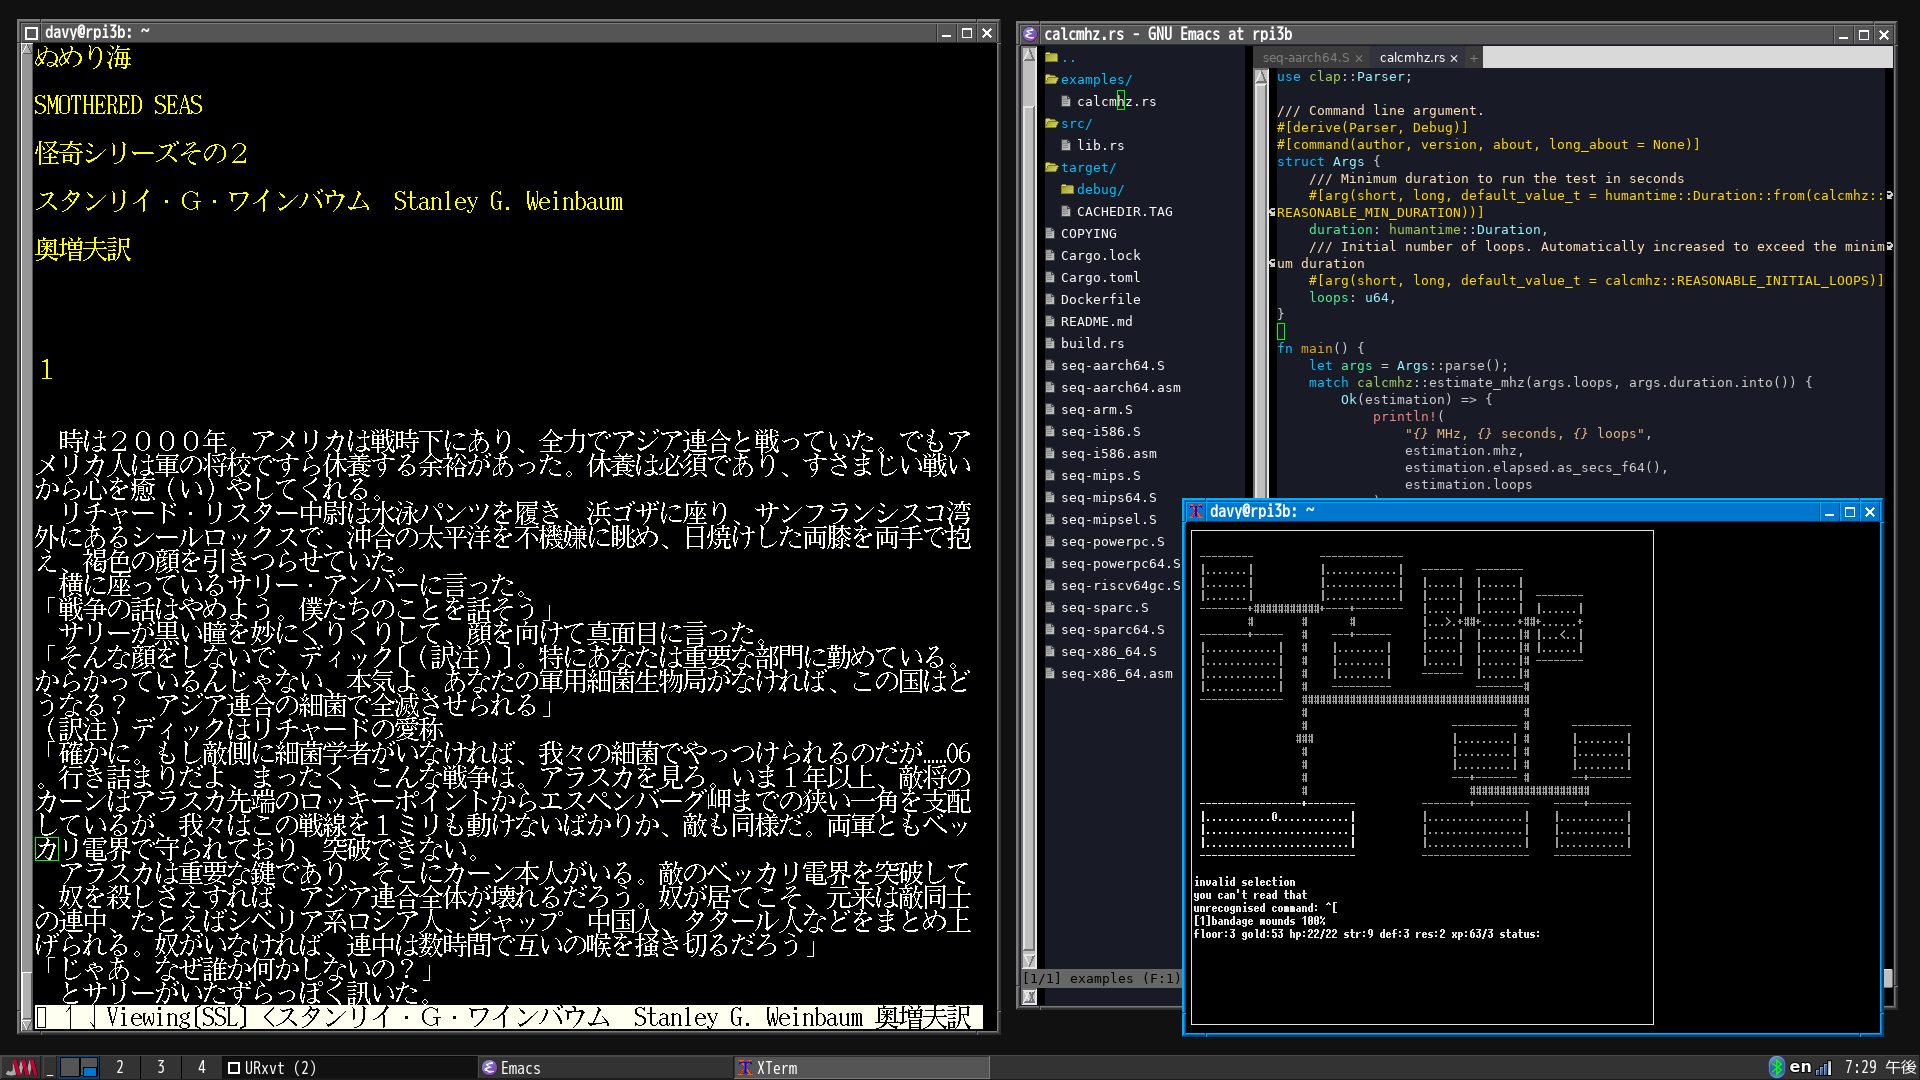Close the seq-aarch64.S tab with its x

pos(1359,58)
